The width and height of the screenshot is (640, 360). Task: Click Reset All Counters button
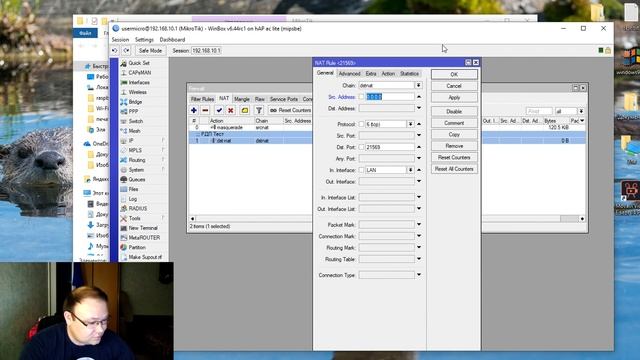point(454,169)
